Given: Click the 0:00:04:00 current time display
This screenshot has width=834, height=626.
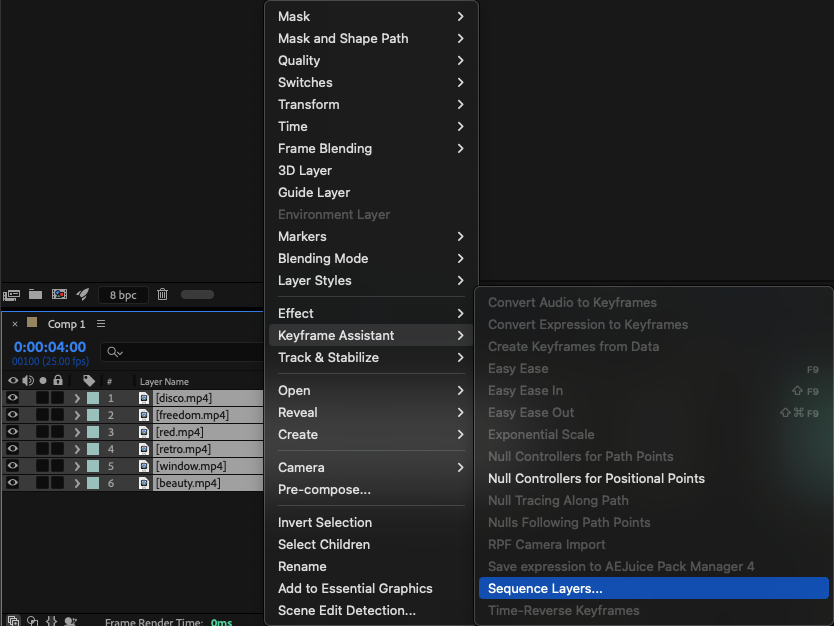Looking at the screenshot, I should click(50, 347).
